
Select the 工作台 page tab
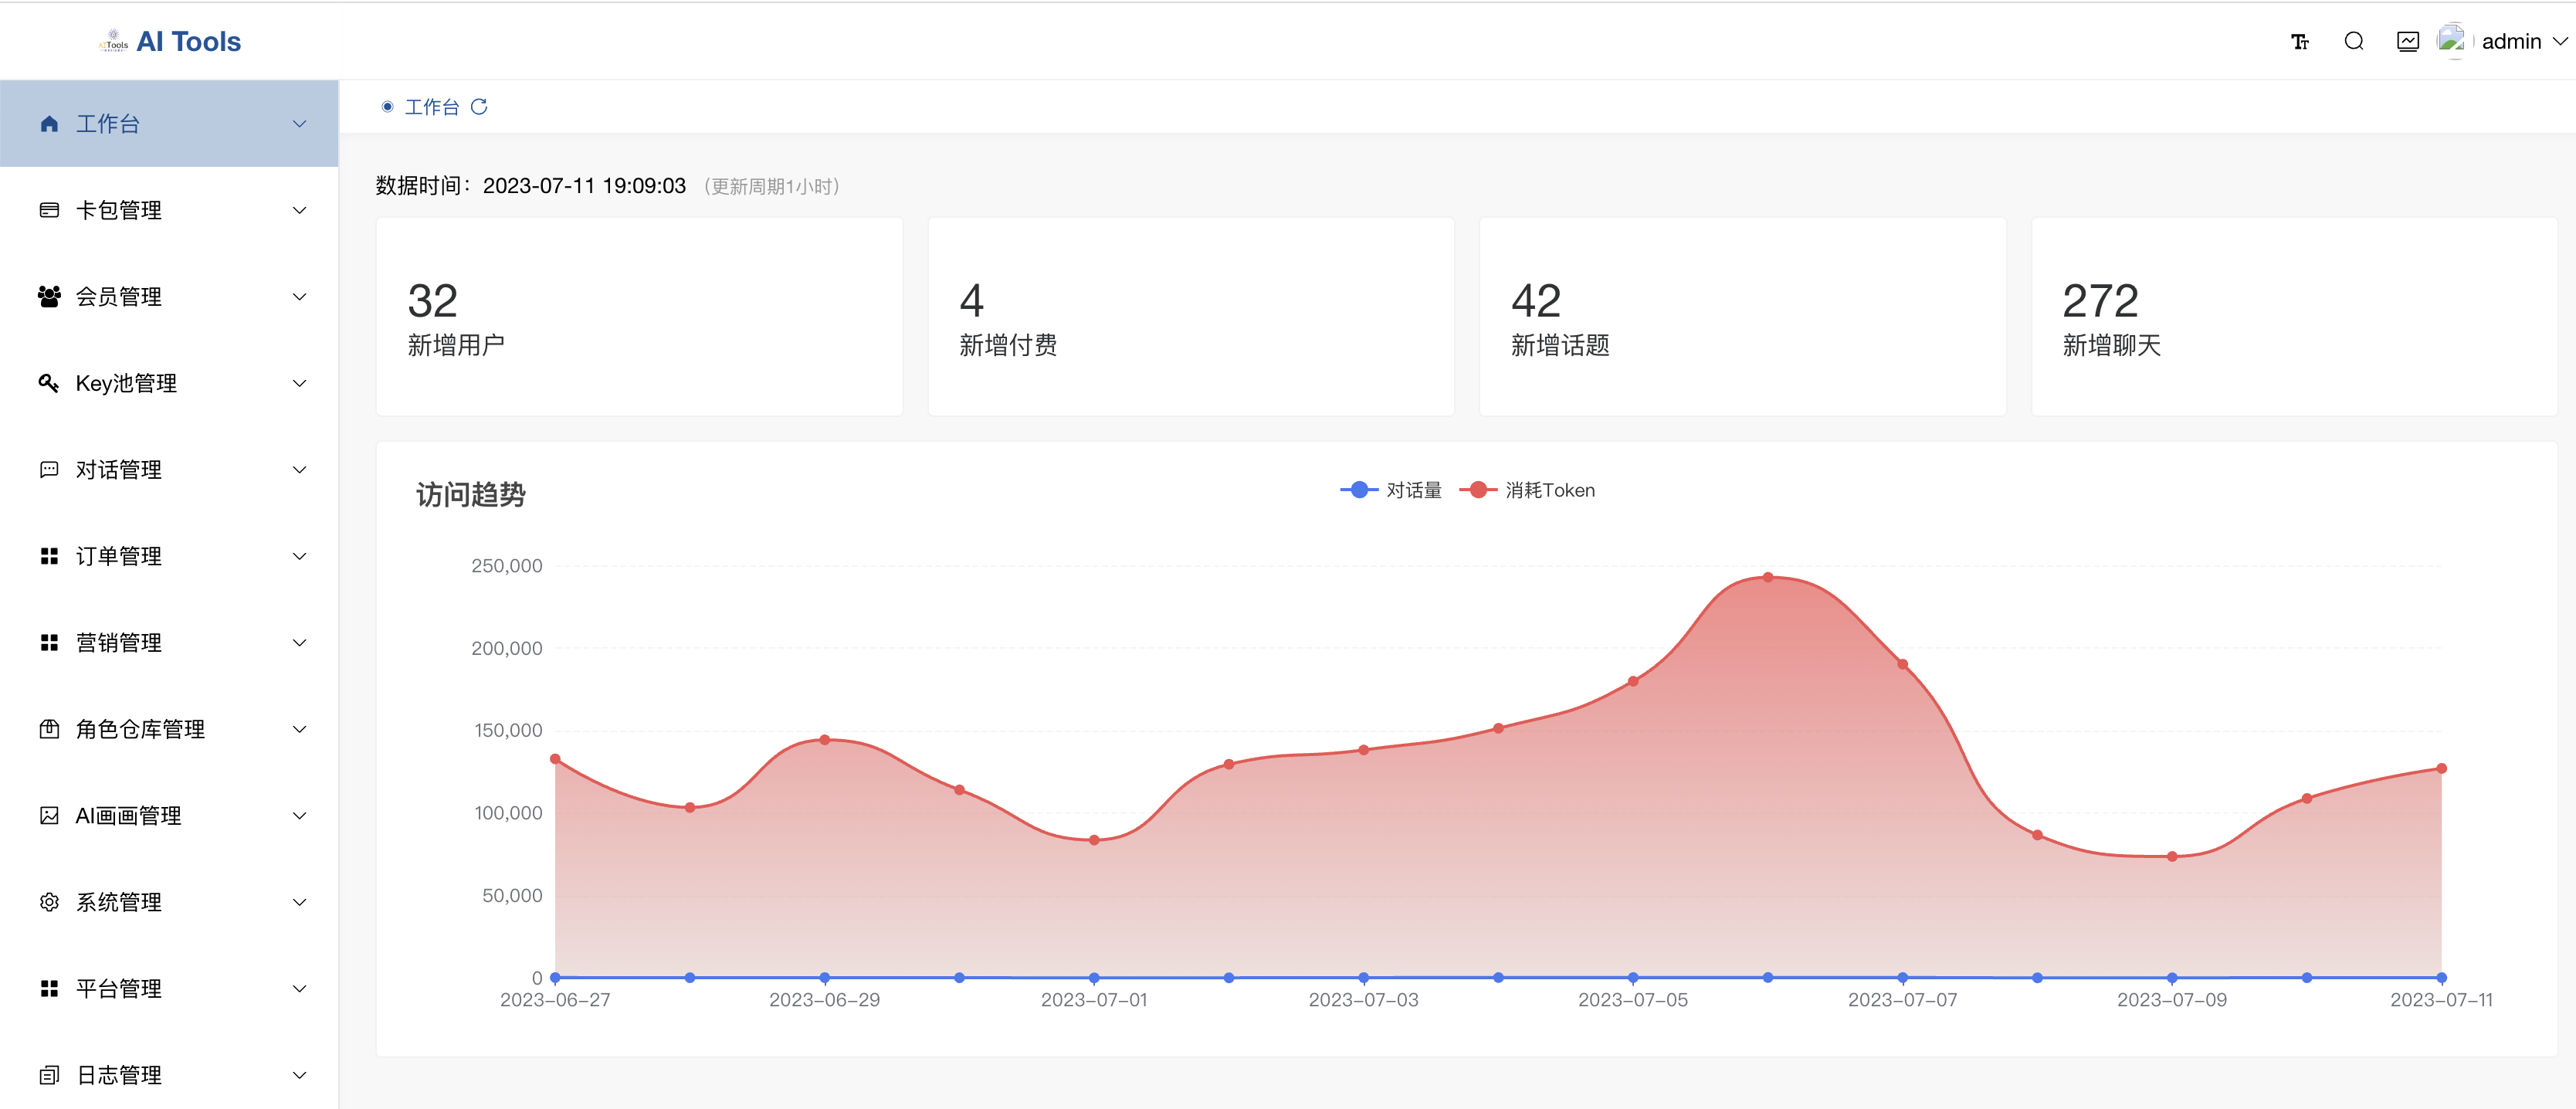pyautogui.click(x=431, y=107)
